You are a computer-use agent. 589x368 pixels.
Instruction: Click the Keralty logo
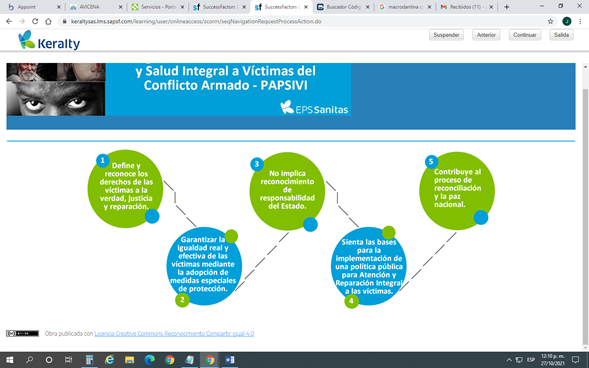tap(49, 40)
